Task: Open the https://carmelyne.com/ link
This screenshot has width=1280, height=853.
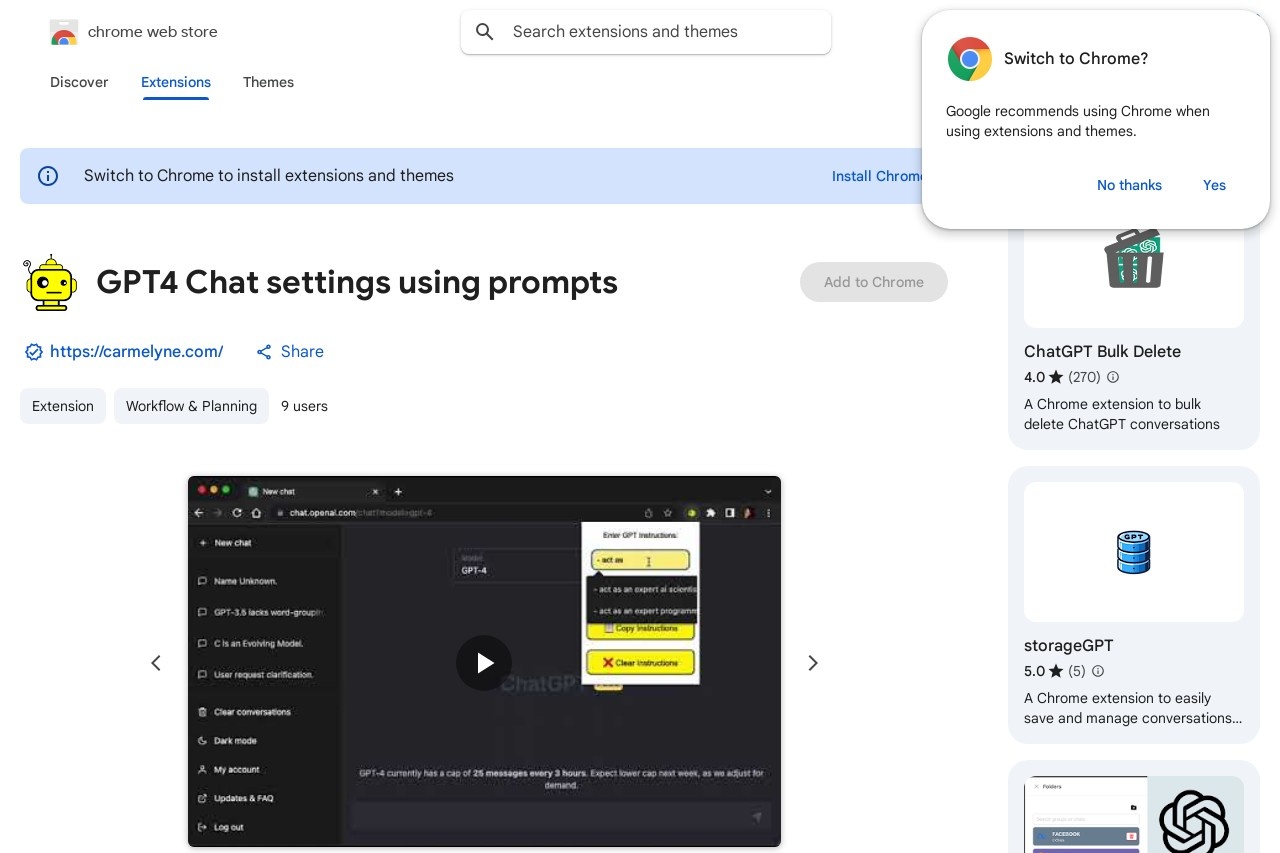Action: (x=136, y=352)
